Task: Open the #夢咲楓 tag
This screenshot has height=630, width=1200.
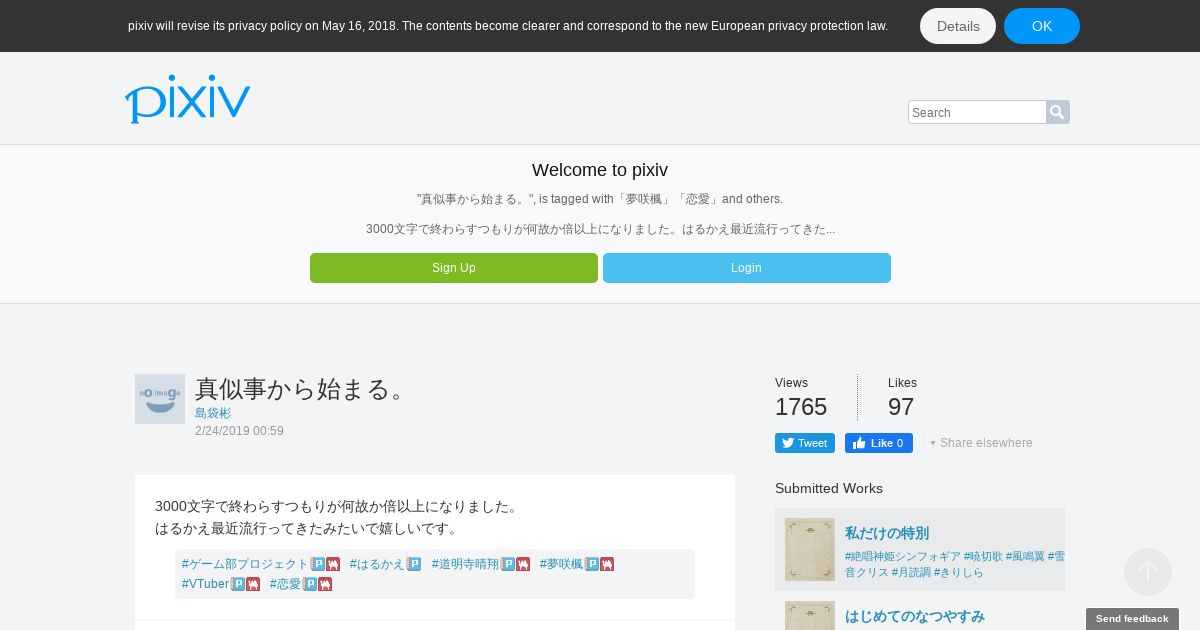Action: tap(562, 564)
